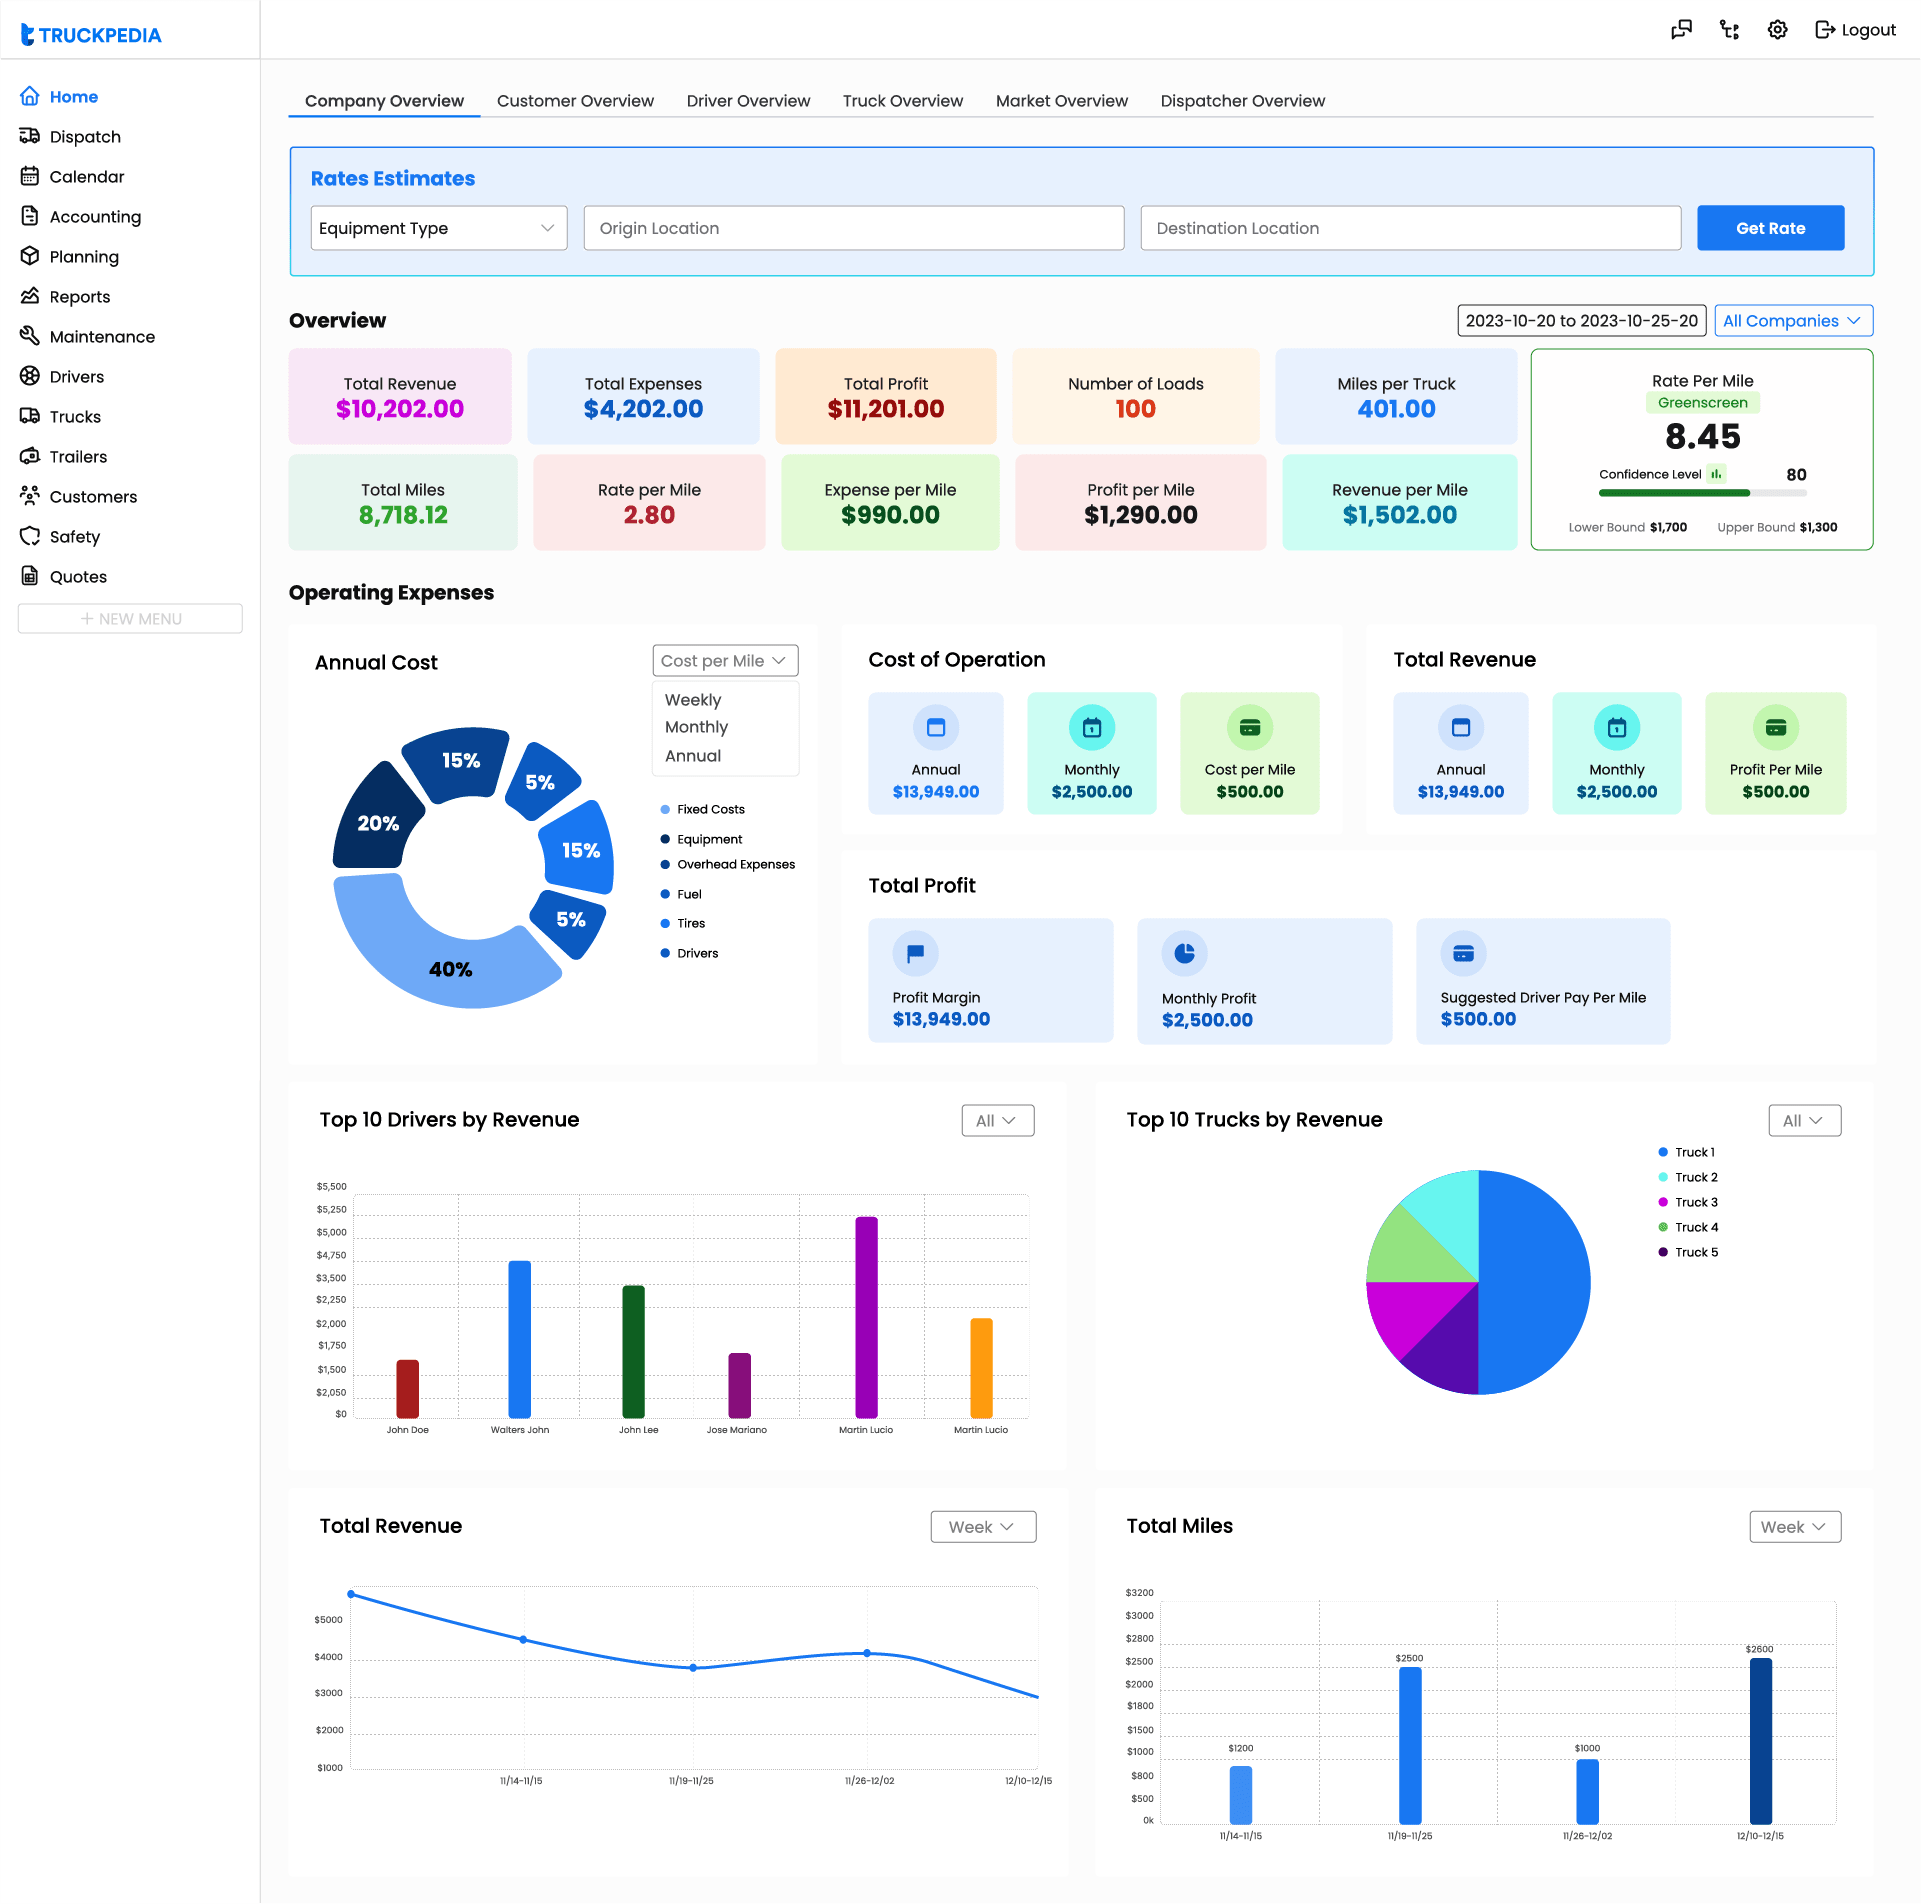Click the Origin Location input field

[x=853, y=228]
